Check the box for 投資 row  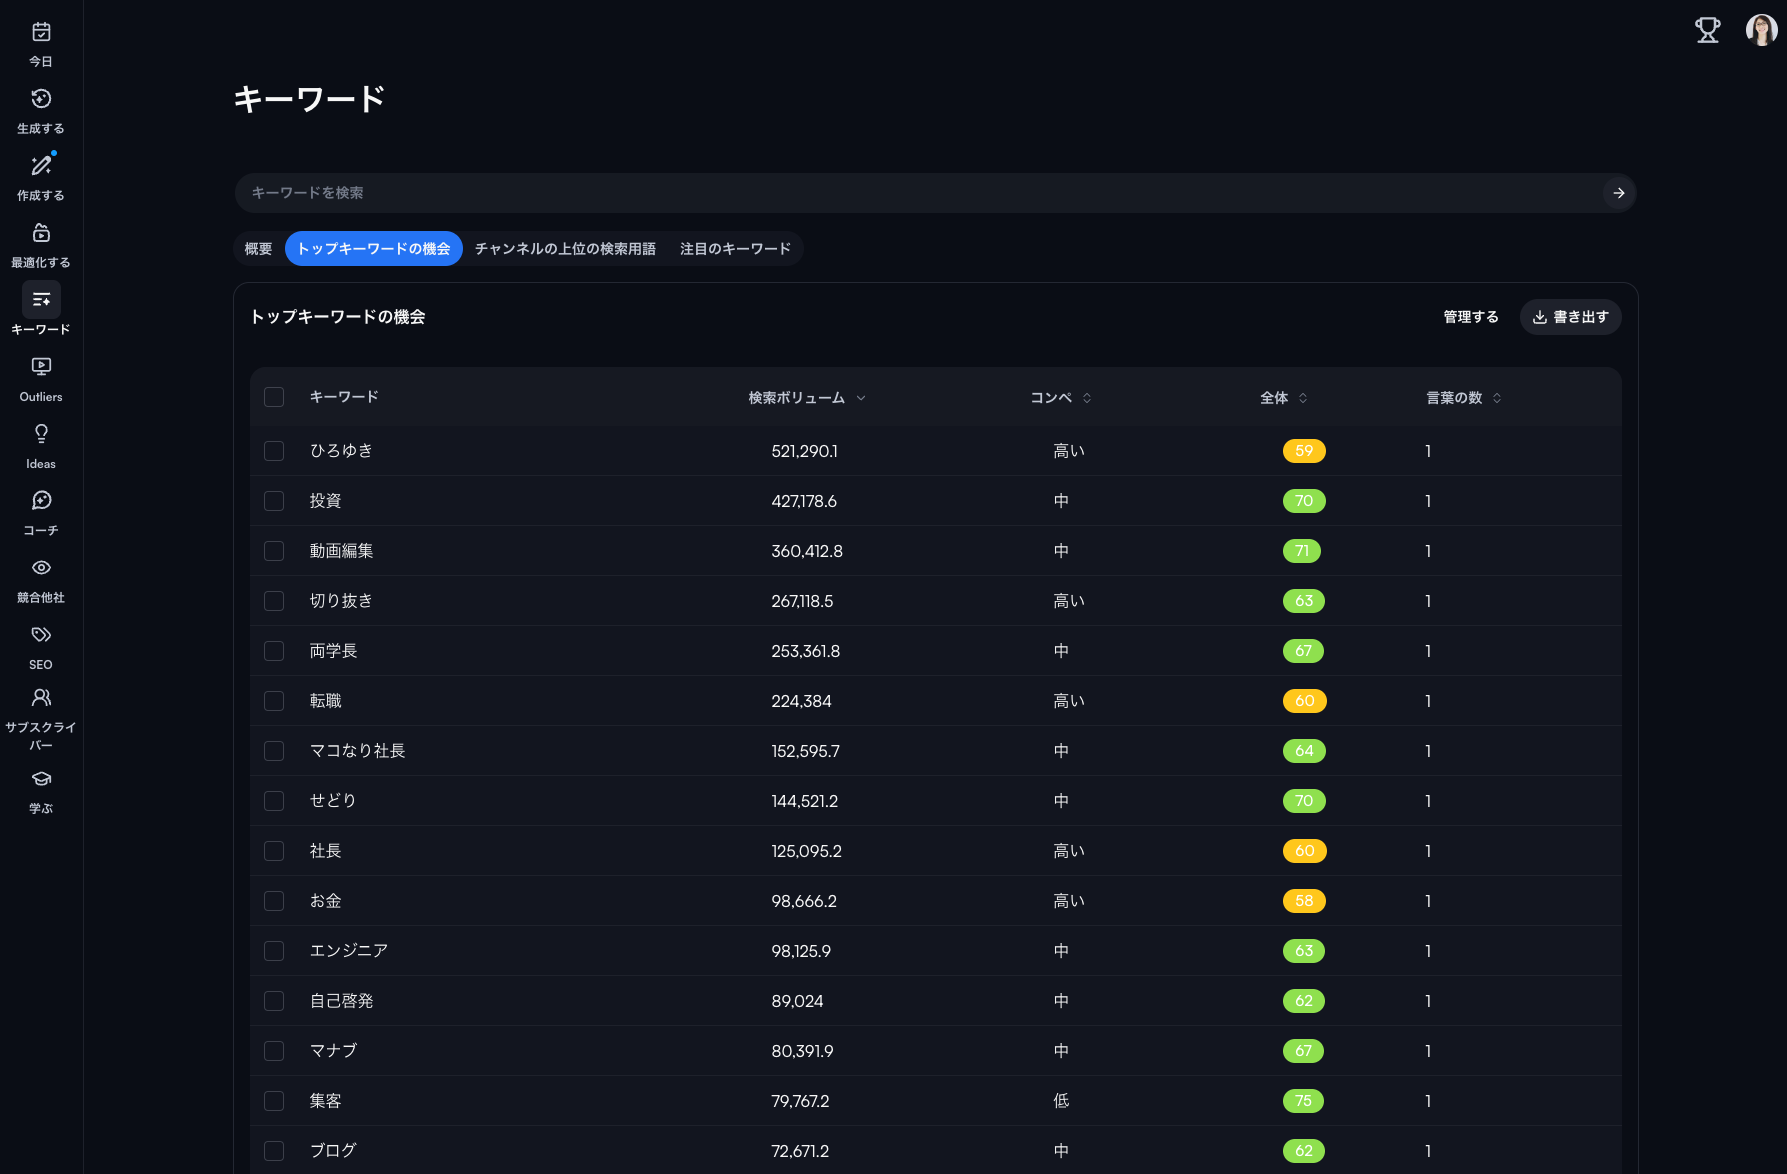[x=274, y=501]
